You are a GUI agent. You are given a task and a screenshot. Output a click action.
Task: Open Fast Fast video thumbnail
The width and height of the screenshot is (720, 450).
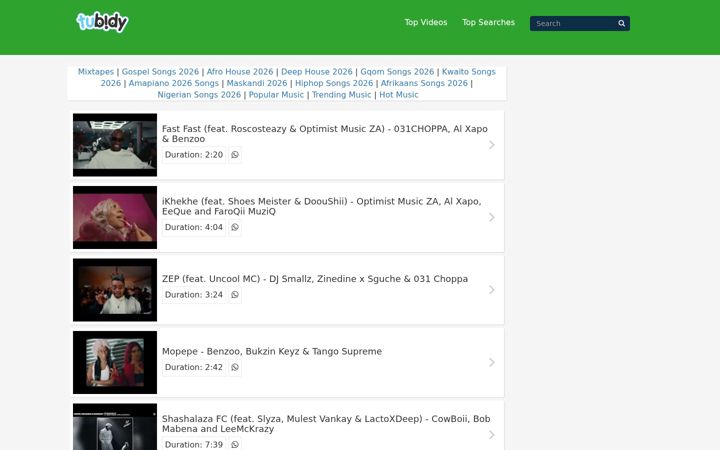115,145
